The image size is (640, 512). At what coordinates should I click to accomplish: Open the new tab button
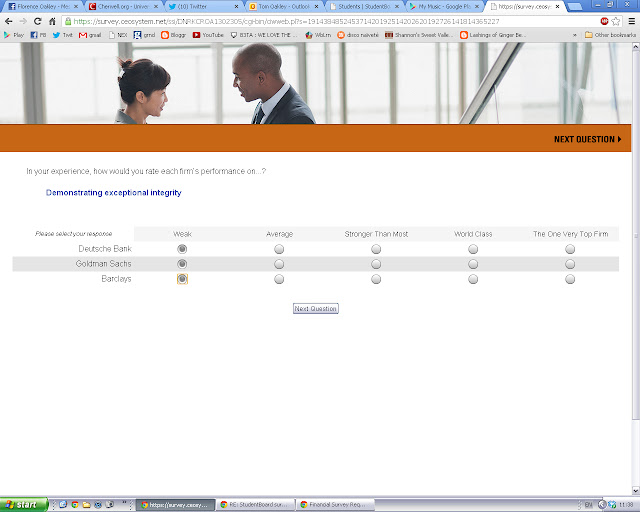point(575,7)
